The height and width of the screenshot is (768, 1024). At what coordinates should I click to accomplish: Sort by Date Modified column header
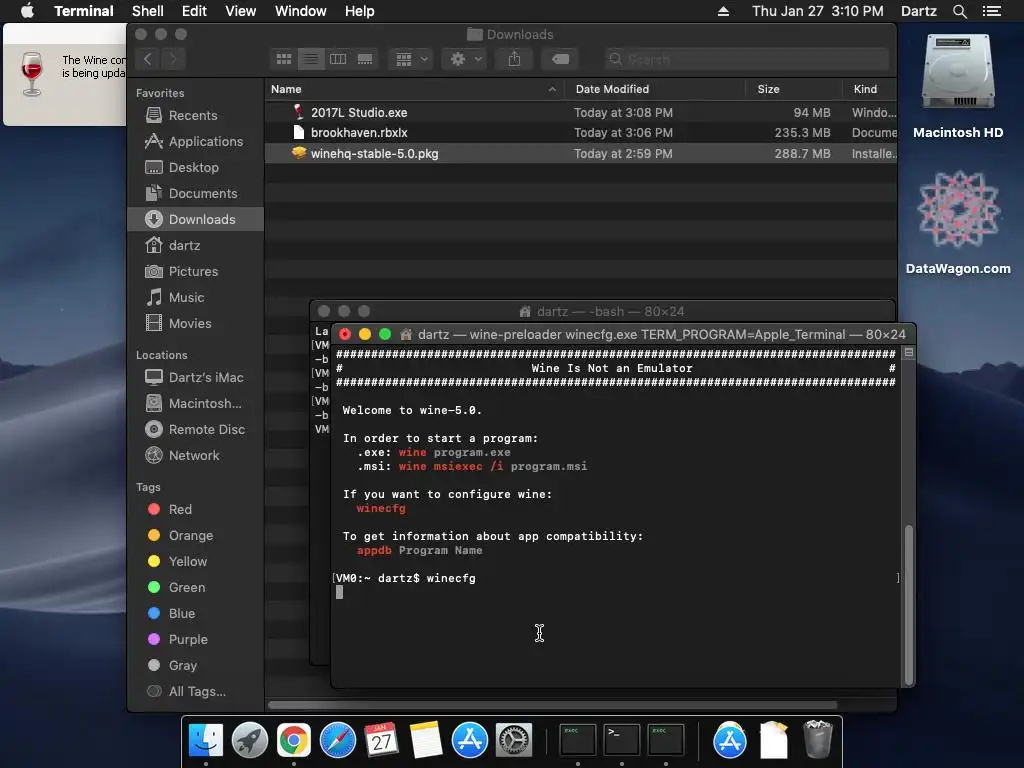(655, 89)
